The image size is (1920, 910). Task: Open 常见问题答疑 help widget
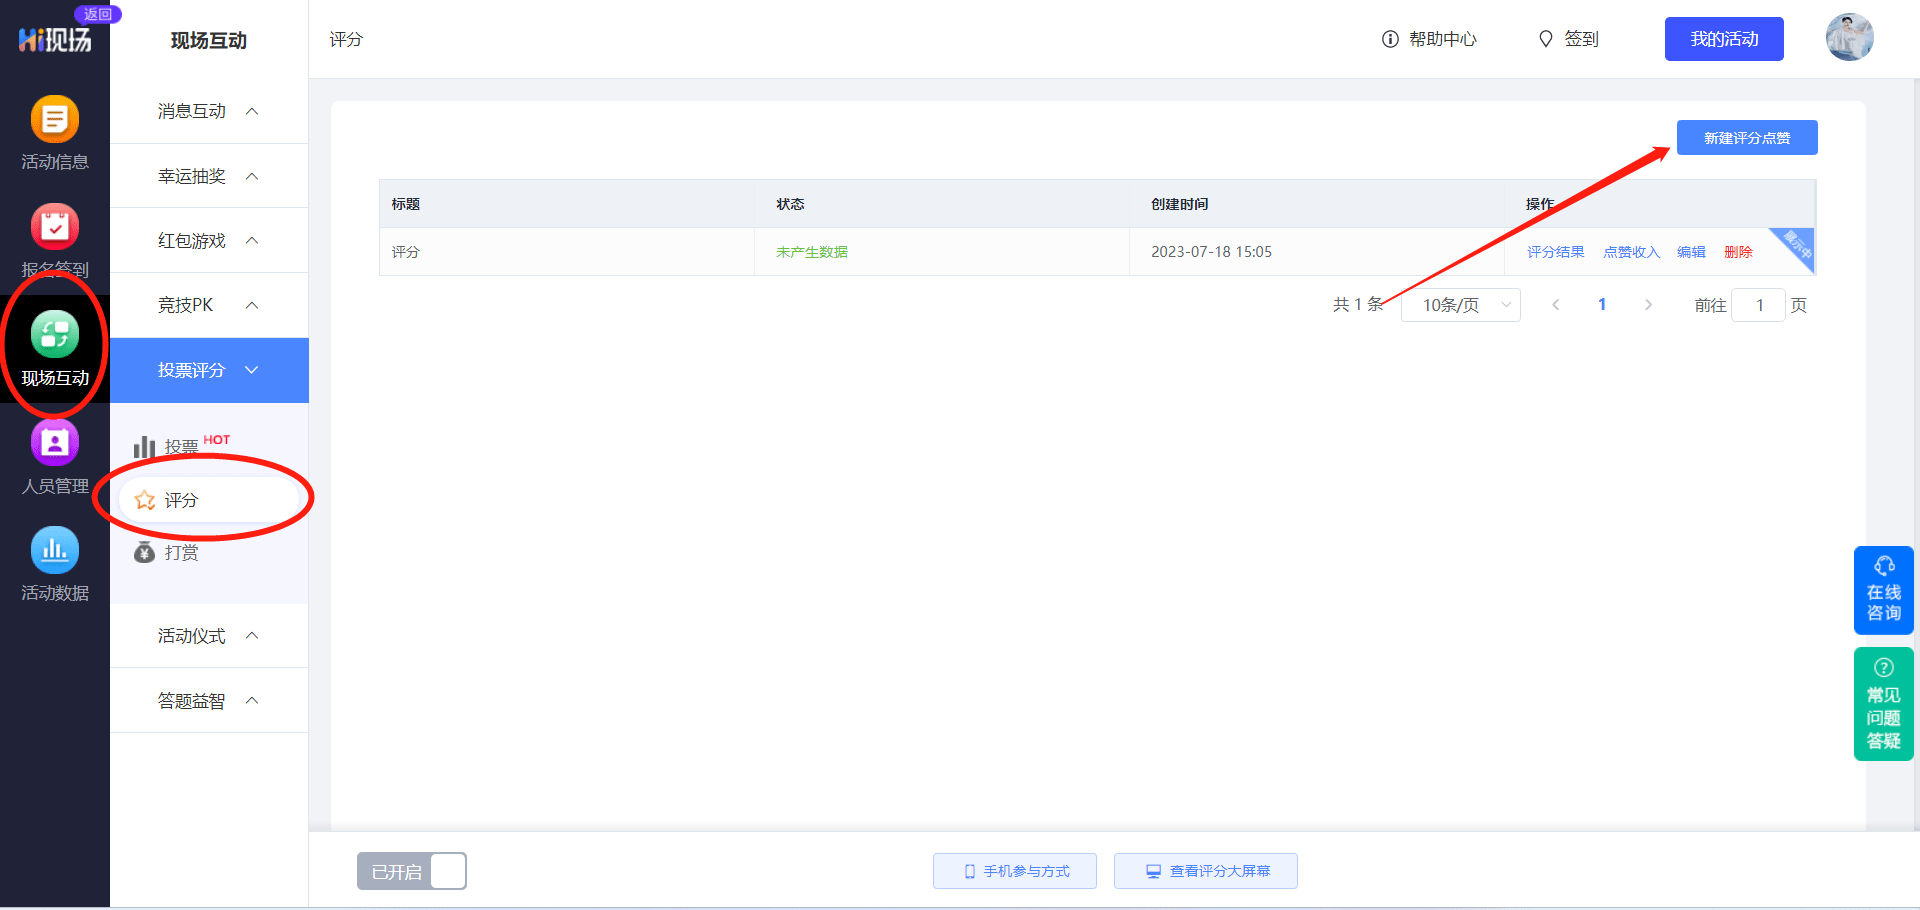(1884, 704)
